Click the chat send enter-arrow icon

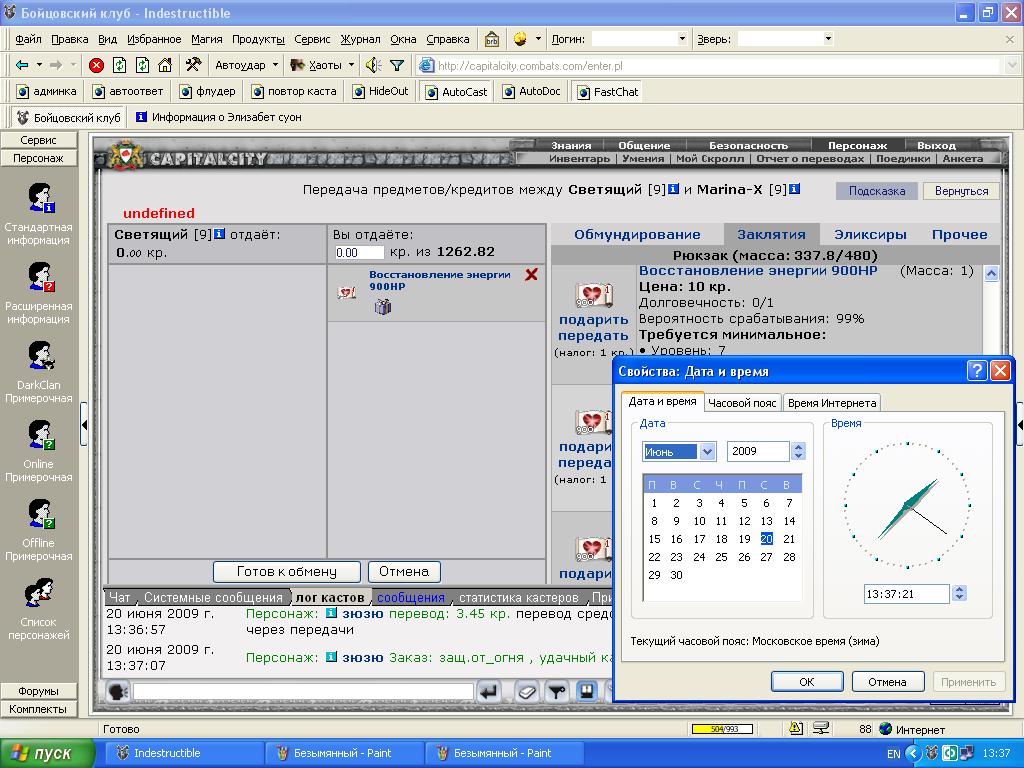tap(488, 692)
